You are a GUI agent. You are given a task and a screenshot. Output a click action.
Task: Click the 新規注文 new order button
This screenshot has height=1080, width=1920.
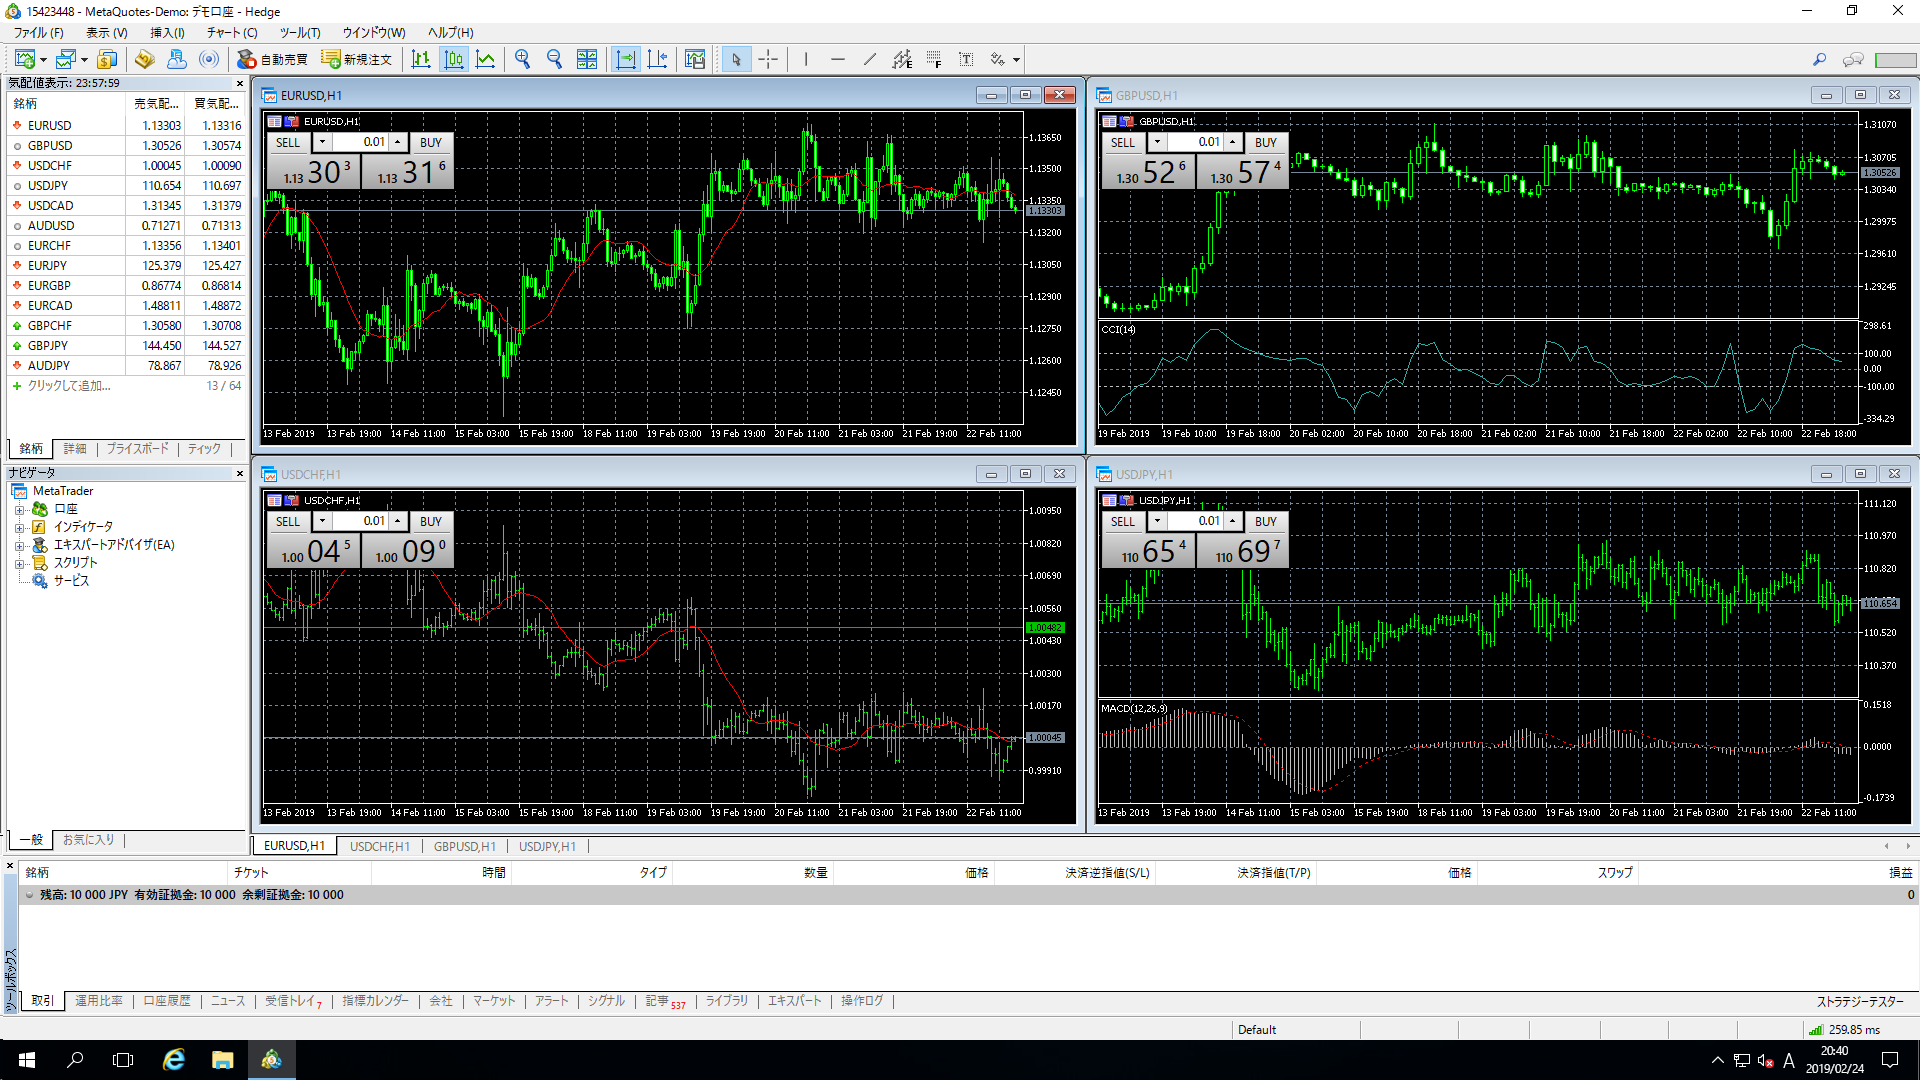pos(357,60)
